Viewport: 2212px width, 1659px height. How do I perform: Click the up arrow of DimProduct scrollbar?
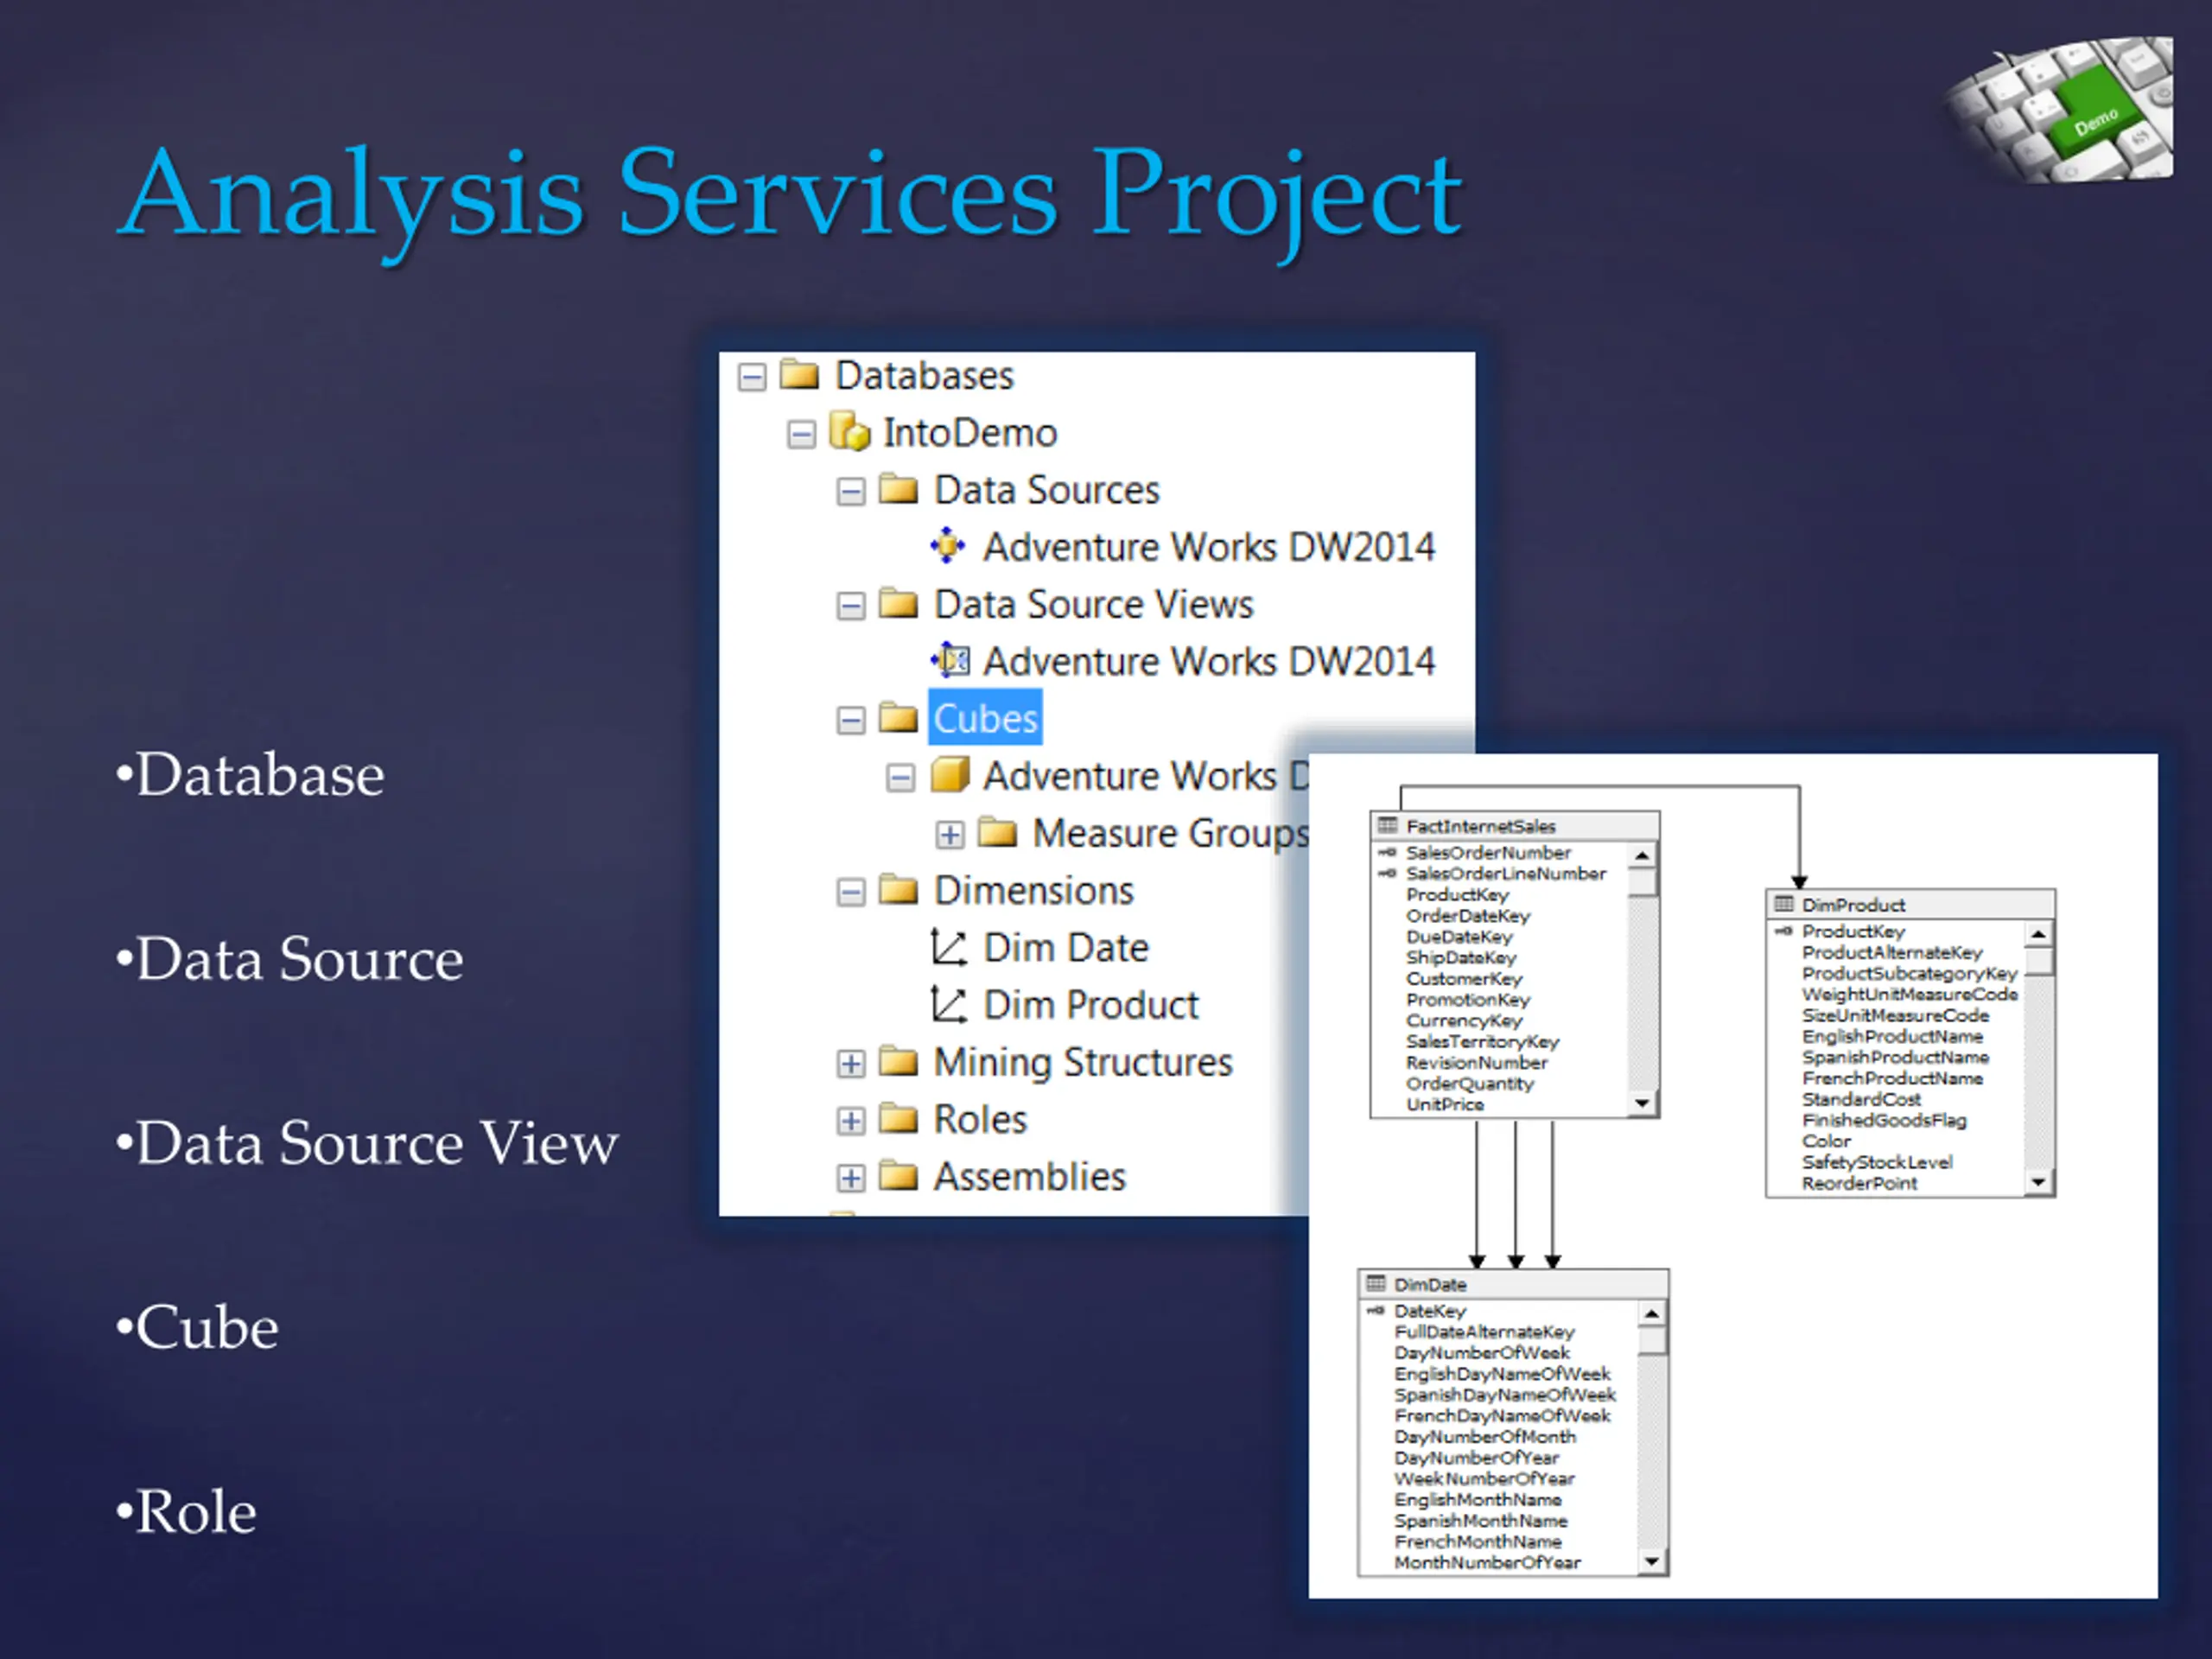2039,934
